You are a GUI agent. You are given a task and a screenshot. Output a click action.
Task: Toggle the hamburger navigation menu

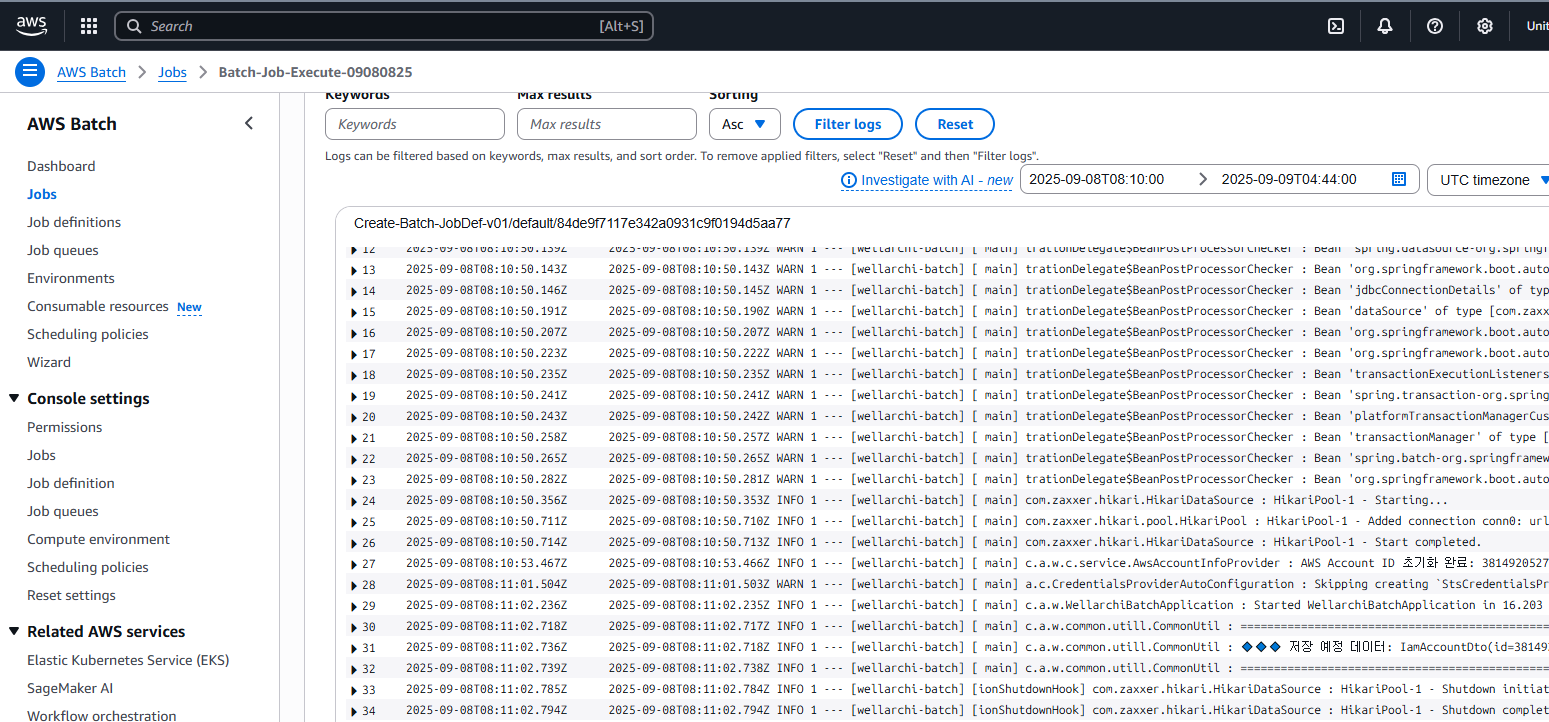tap(30, 72)
